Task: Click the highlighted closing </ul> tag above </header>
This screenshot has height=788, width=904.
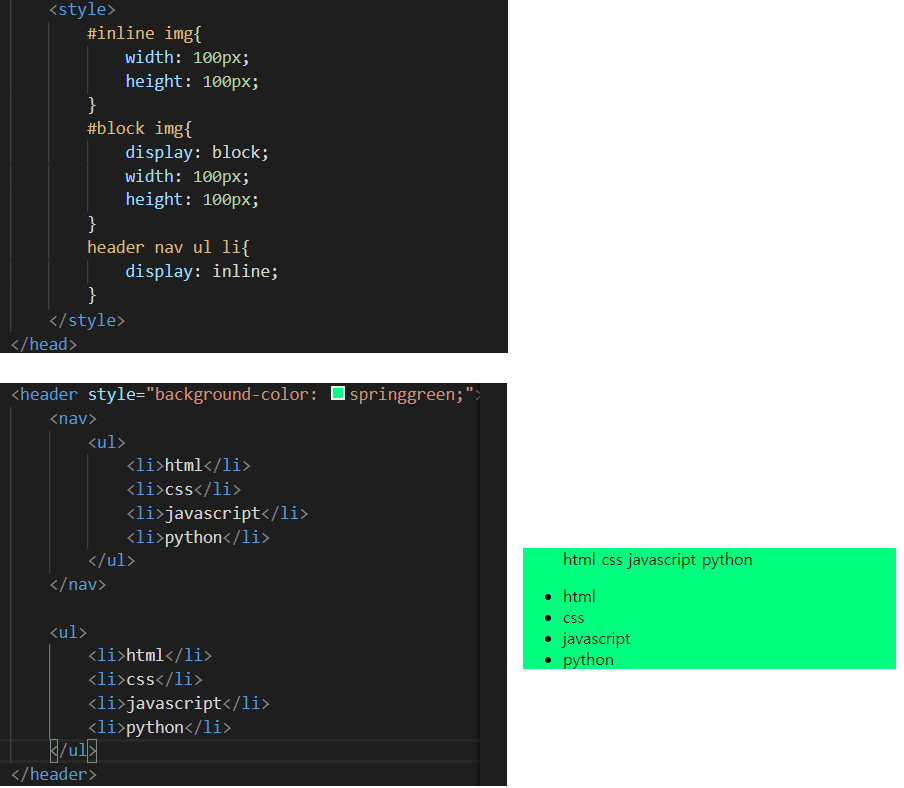Action: [73, 750]
